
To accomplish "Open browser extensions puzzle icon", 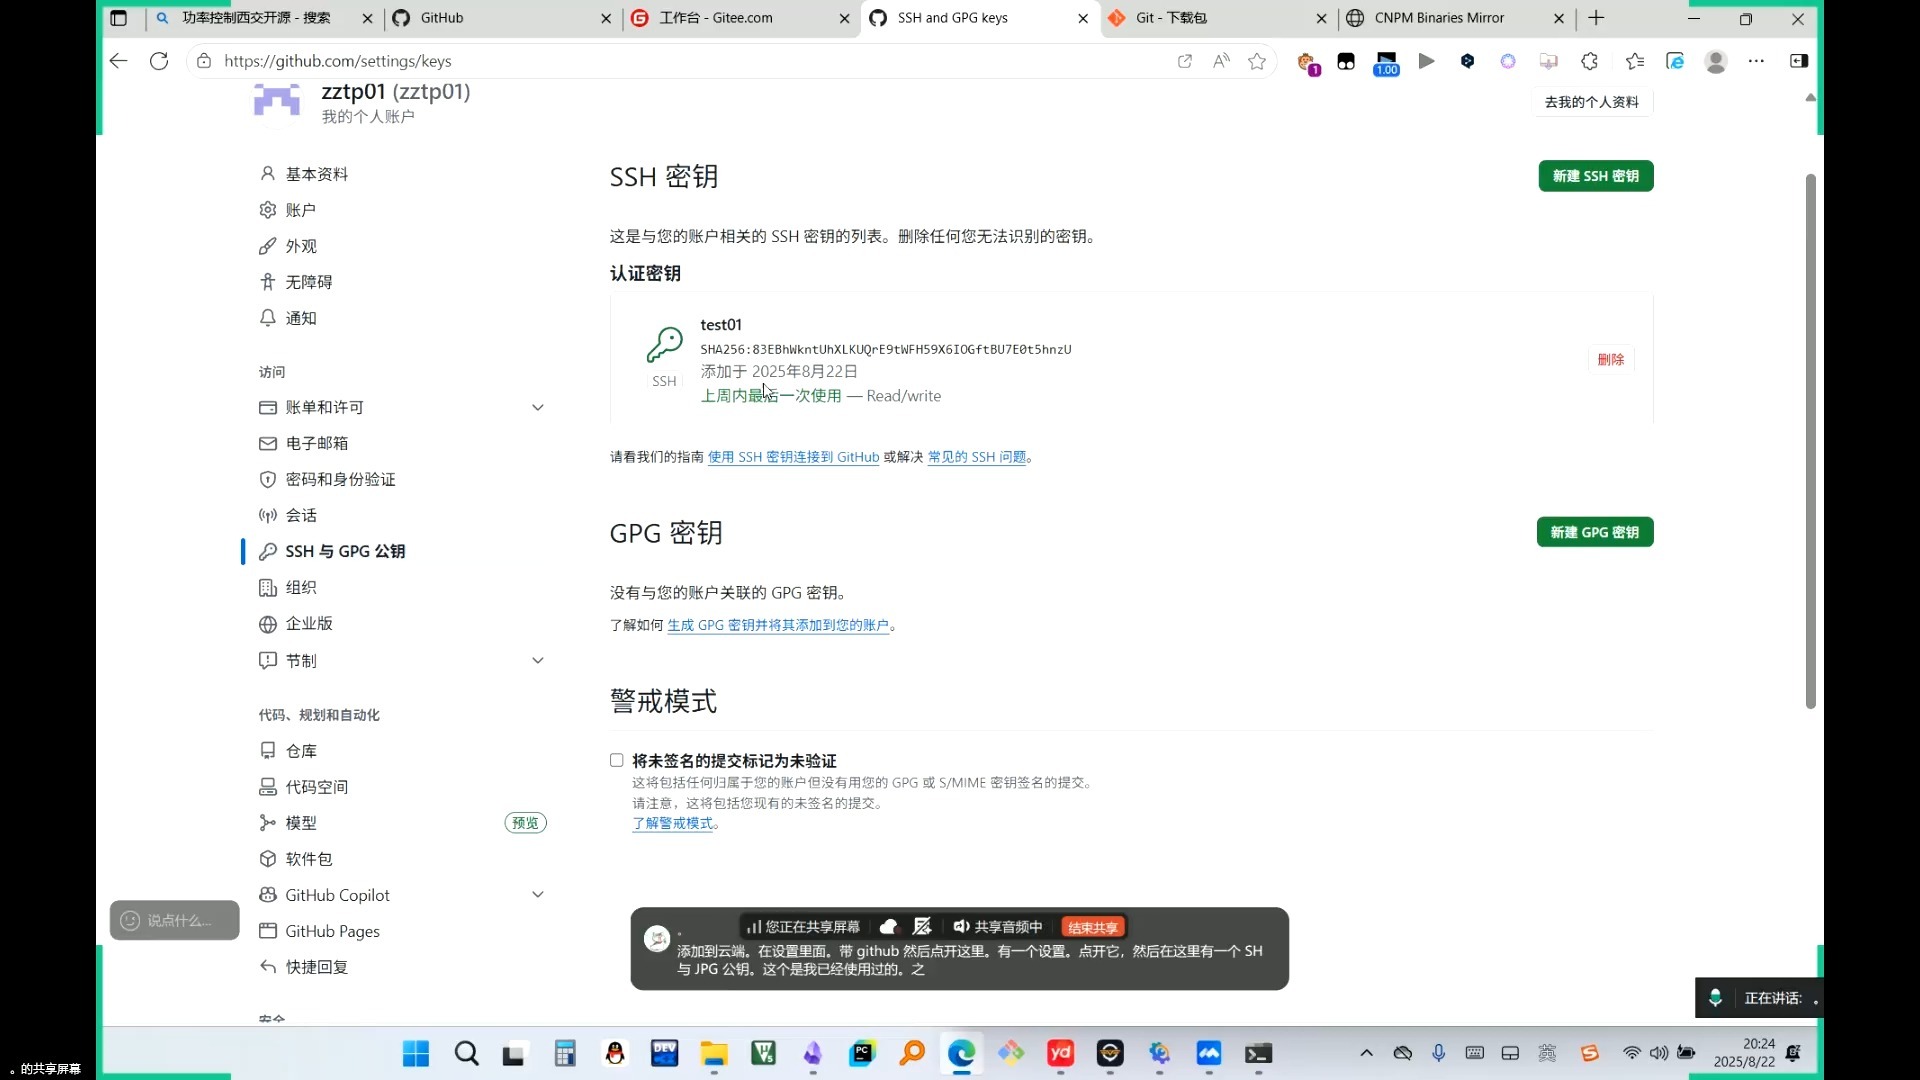I will 1589,61.
